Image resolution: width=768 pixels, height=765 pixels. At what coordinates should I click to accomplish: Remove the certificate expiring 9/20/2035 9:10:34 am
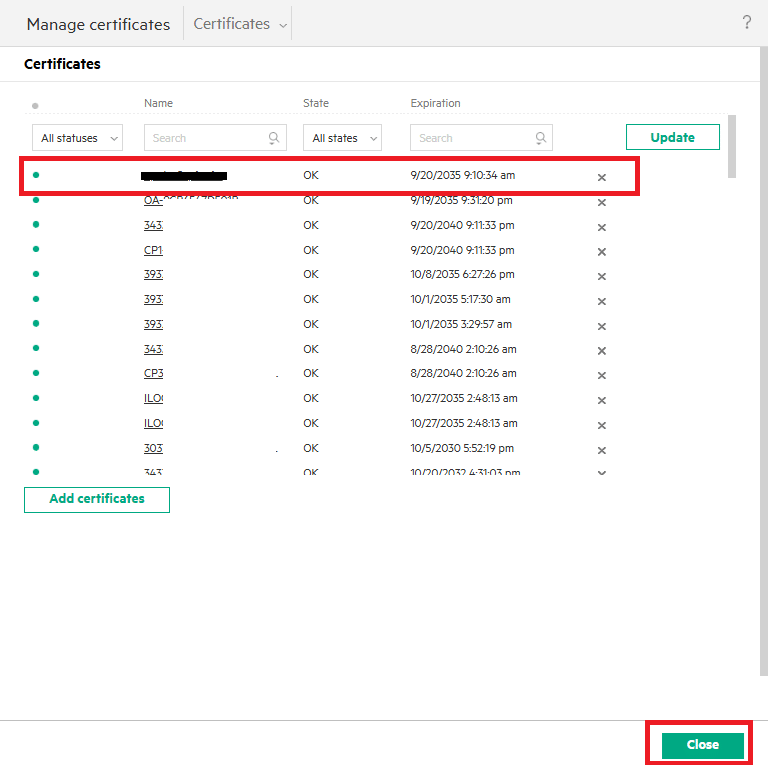(602, 177)
